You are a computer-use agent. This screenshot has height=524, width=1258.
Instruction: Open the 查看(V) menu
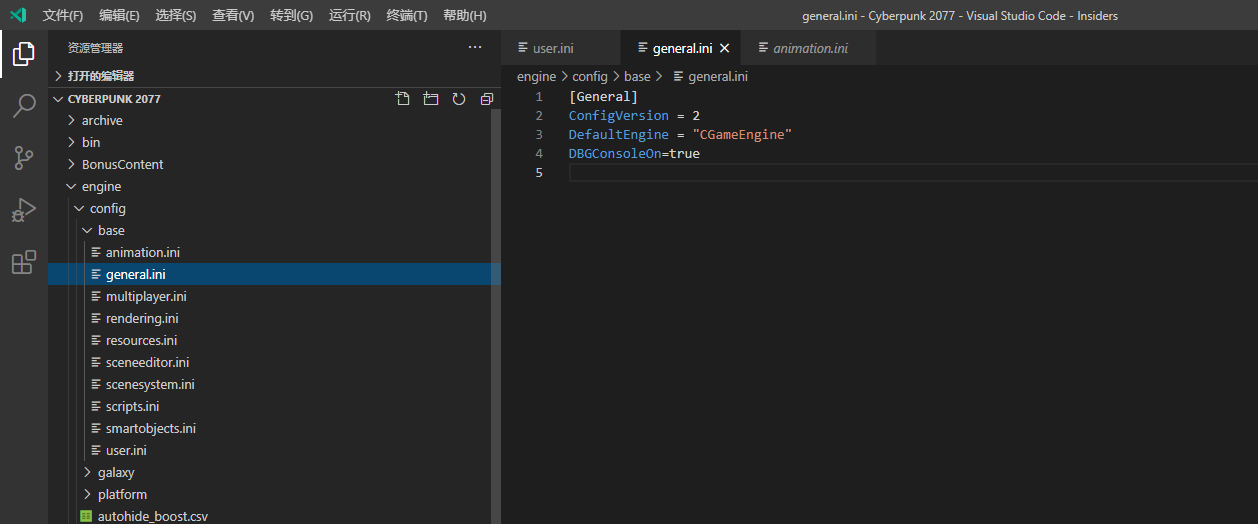233,16
